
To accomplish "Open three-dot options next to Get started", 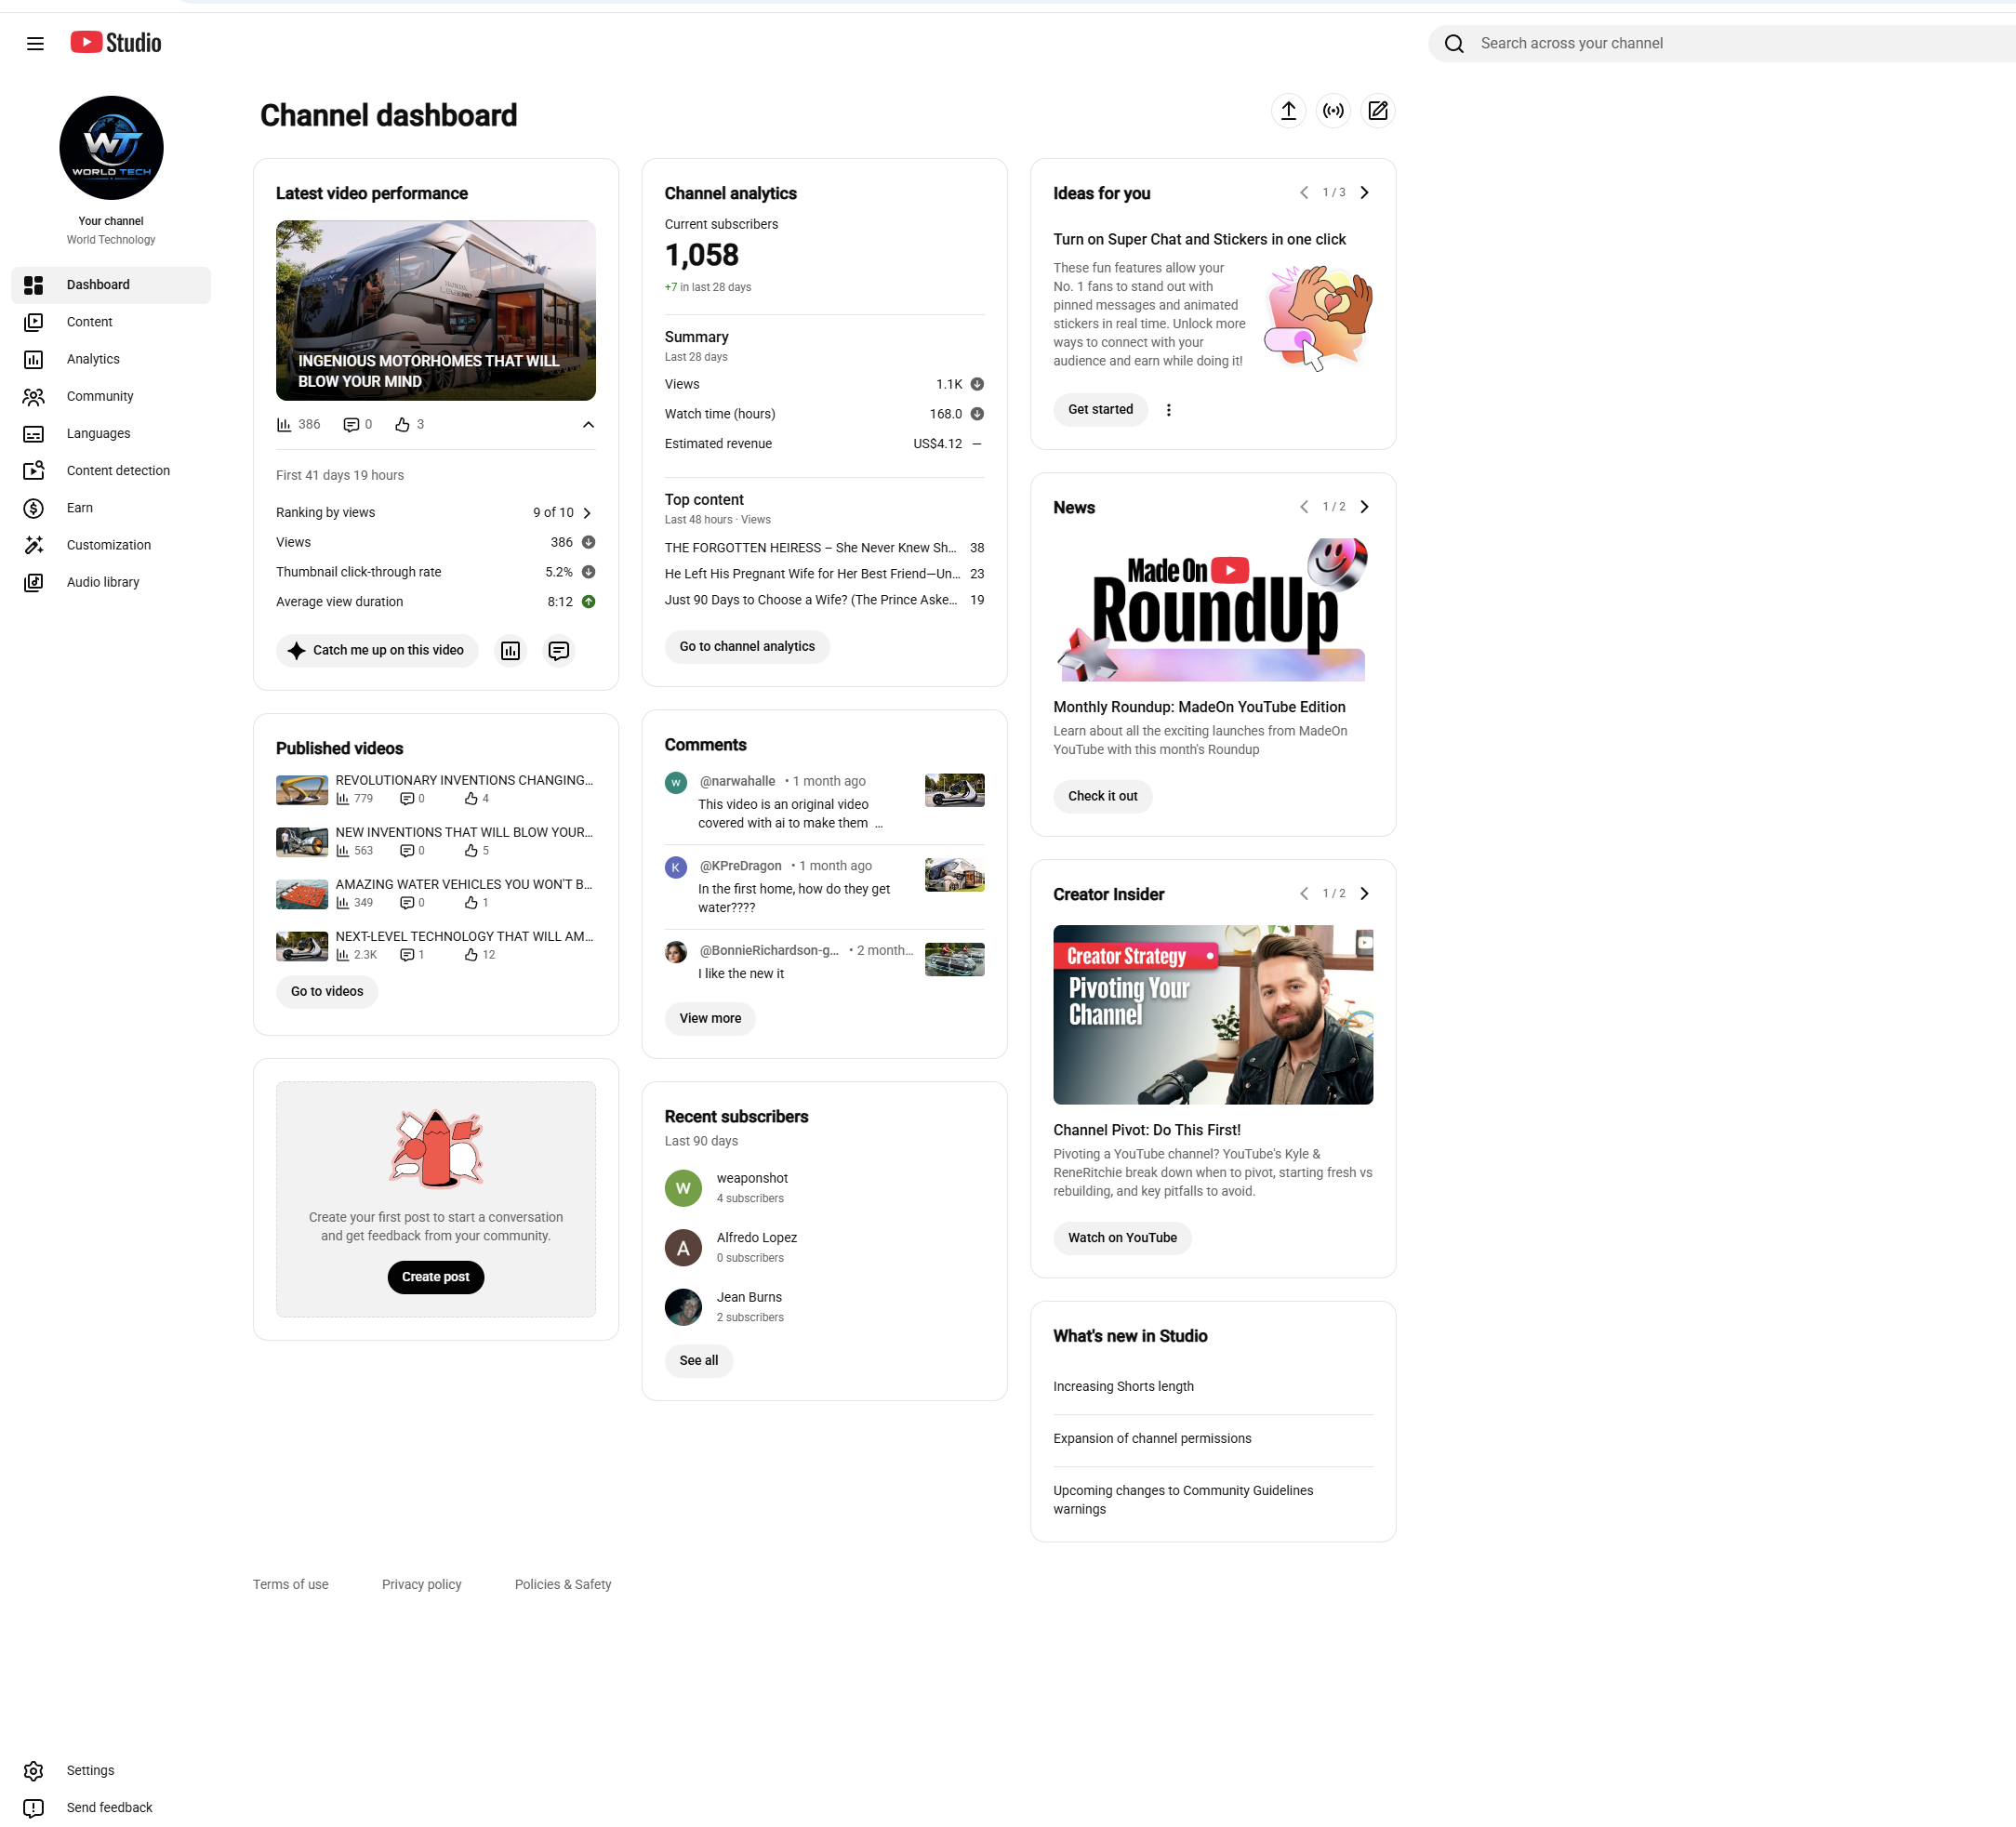I will tap(1168, 410).
